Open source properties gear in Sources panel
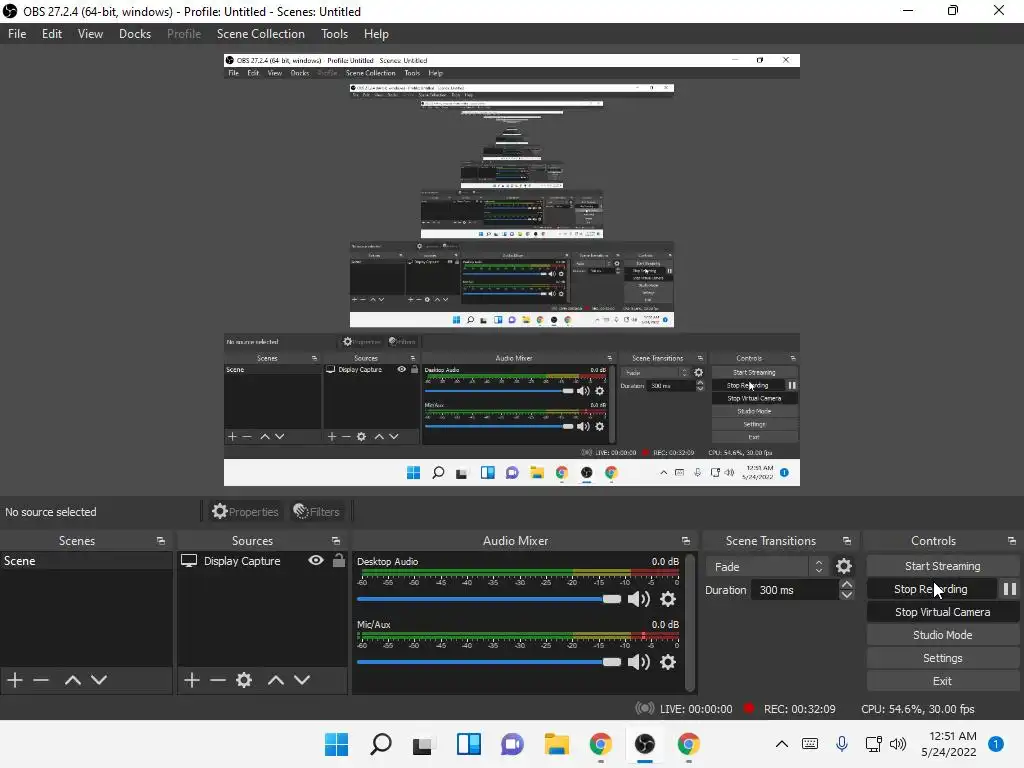Screen dimensions: 1024x768 pyautogui.click(x=244, y=680)
